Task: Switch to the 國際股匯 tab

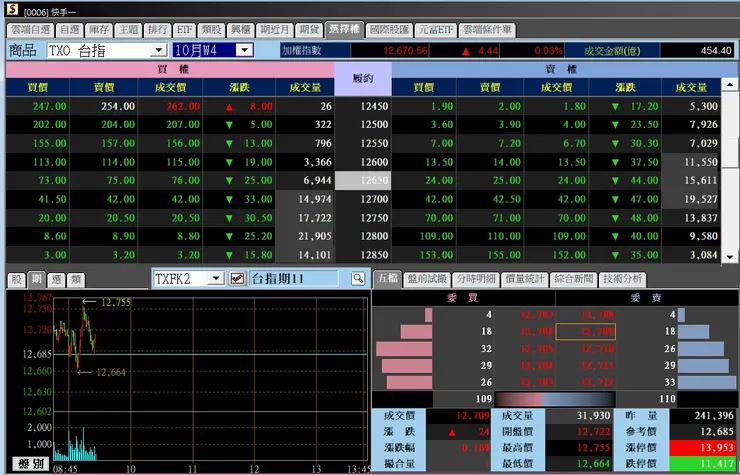Action: [x=389, y=30]
